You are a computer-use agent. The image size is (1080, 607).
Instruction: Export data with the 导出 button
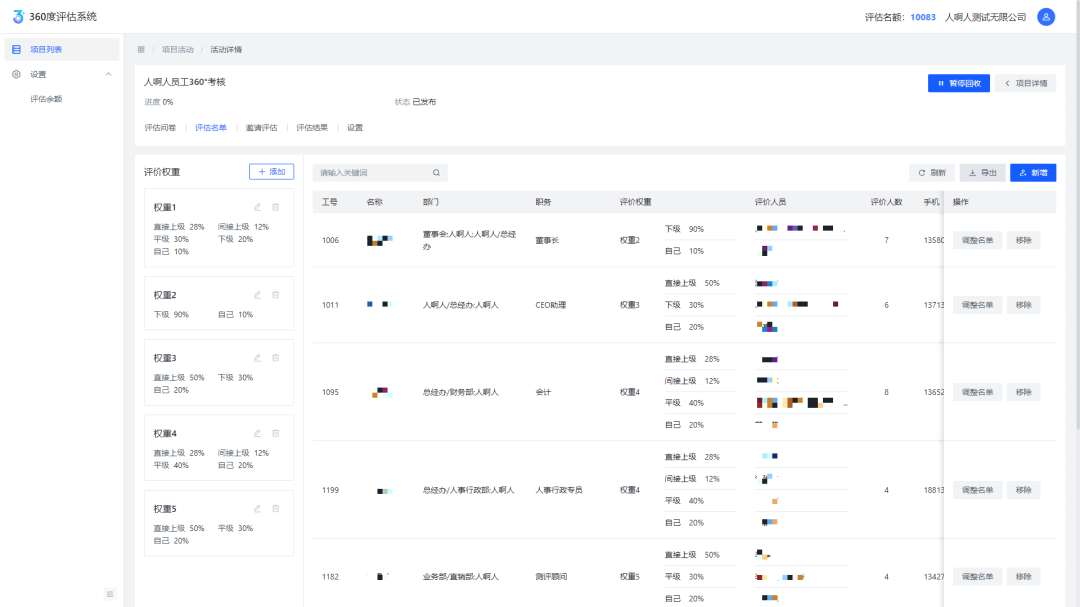pos(981,172)
